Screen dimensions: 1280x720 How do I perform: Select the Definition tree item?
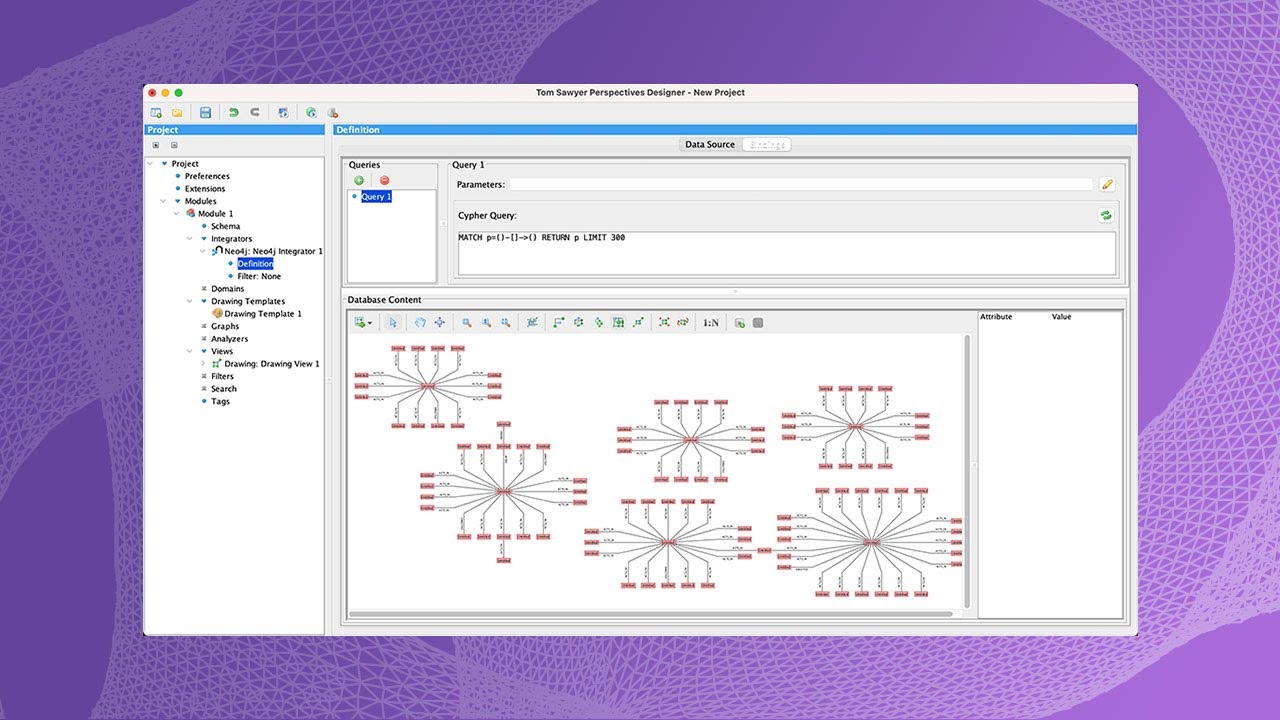(x=255, y=264)
